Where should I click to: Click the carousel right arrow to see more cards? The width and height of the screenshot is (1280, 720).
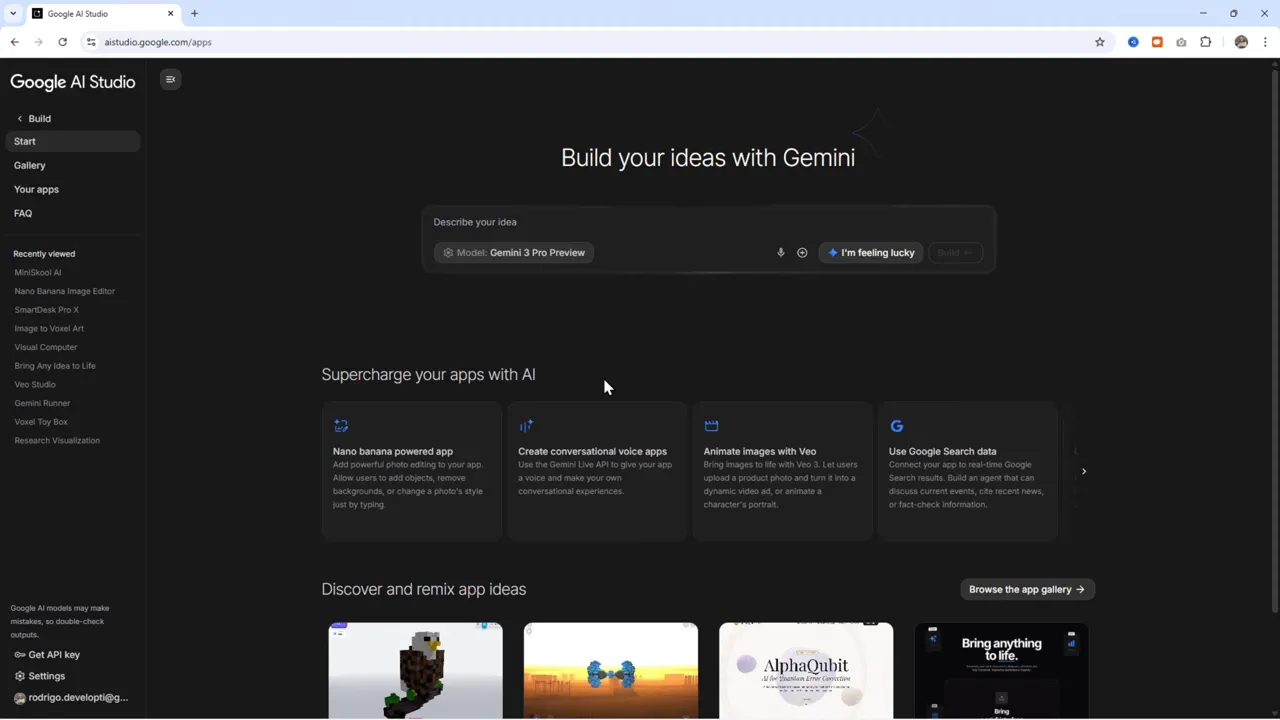tap(1084, 470)
